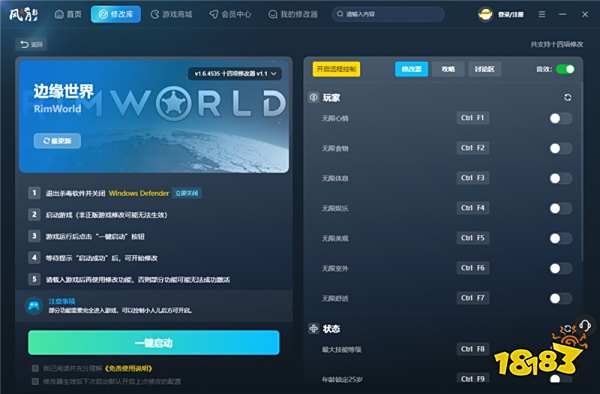Viewport: 600px width, 394px height.
Task: Click the Ctrl F1 hotkey box
Action: point(473,118)
